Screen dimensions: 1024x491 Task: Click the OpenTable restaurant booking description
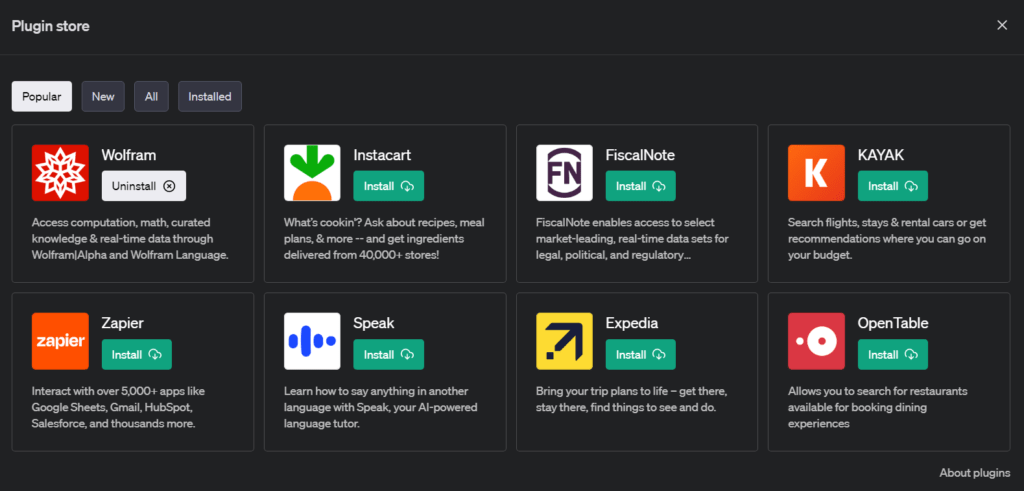[878, 407]
